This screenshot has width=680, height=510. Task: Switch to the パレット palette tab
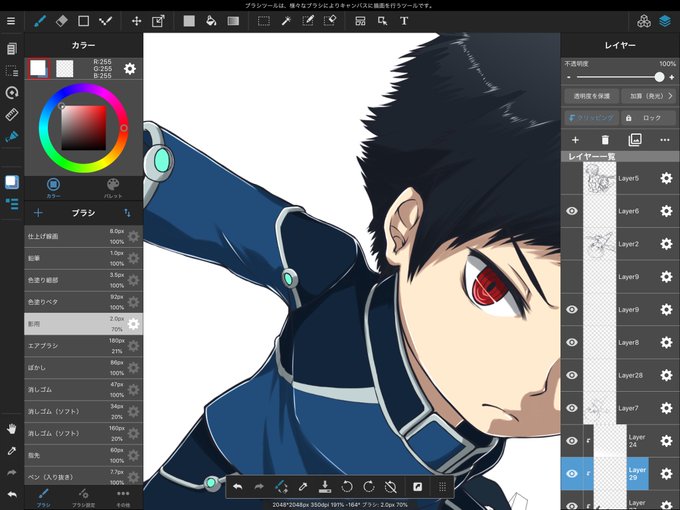(113, 188)
